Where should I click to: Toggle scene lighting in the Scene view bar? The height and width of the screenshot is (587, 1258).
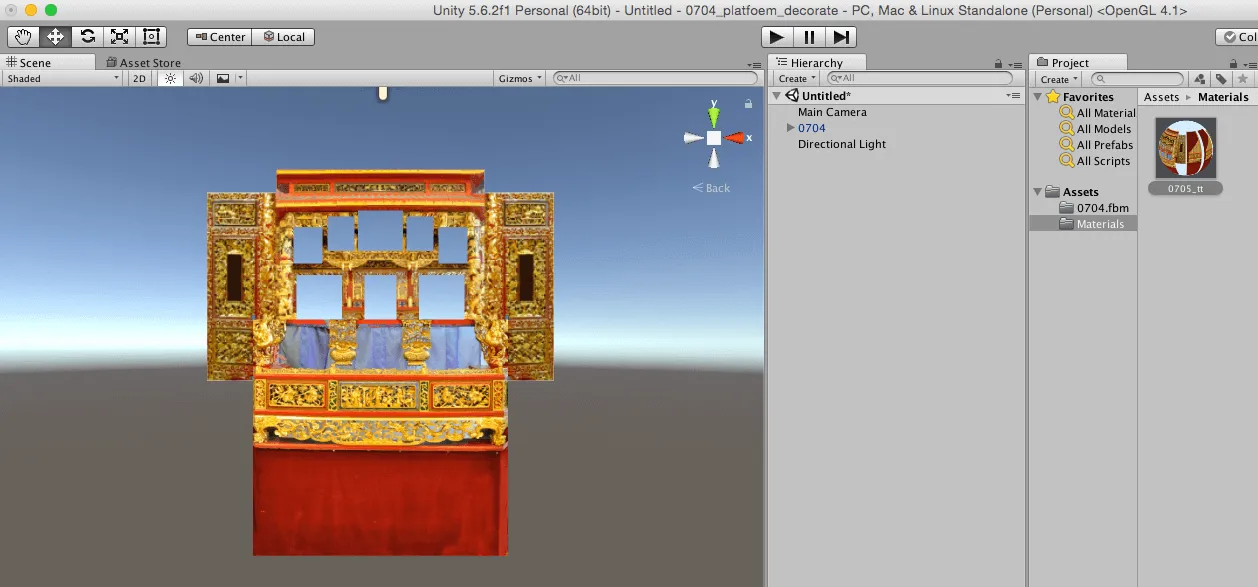pyautogui.click(x=169, y=78)
